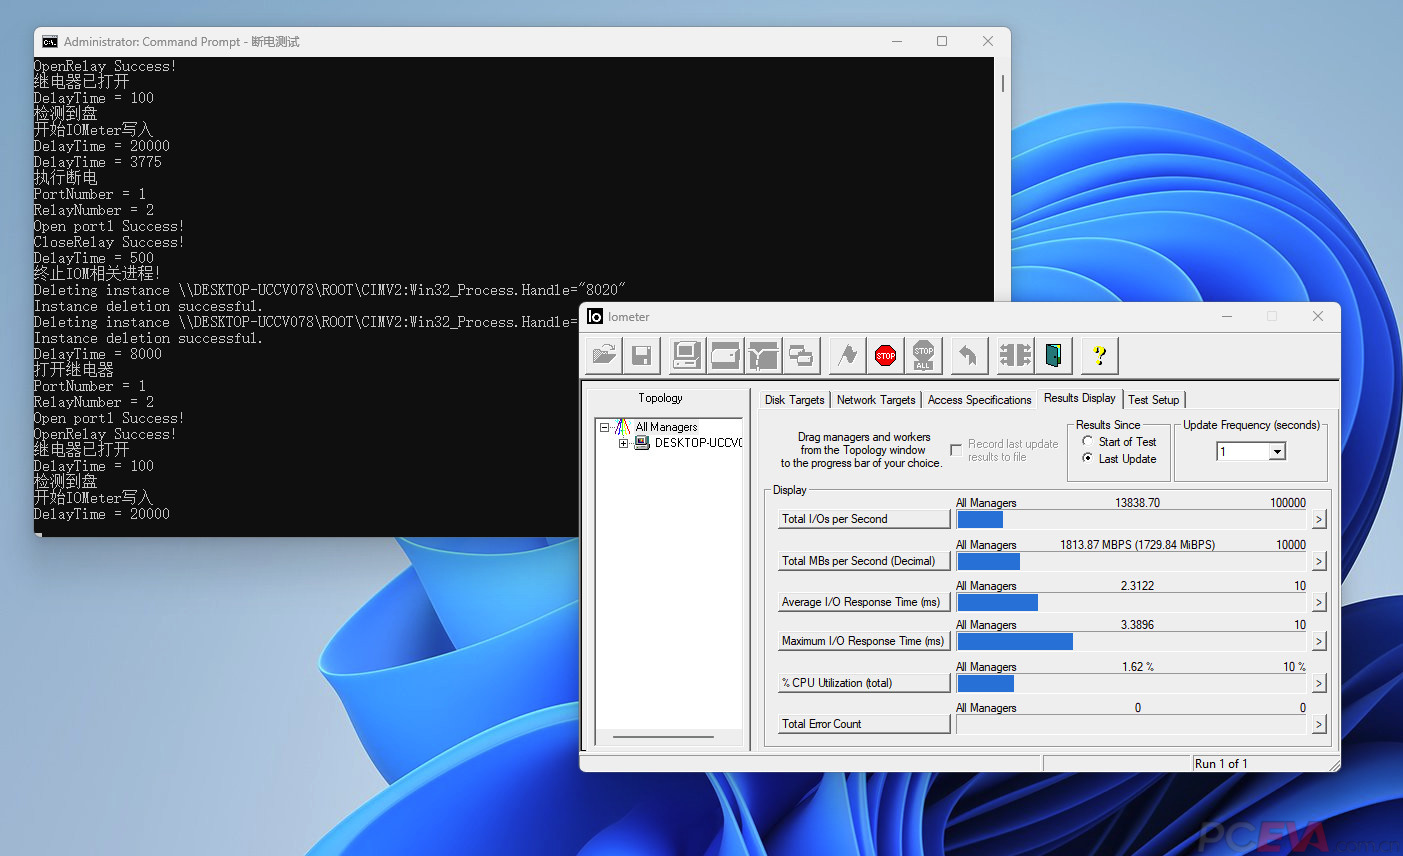The image size is (1403, 856).
Task: Open the Access Specifications tab
Action: 979,400
